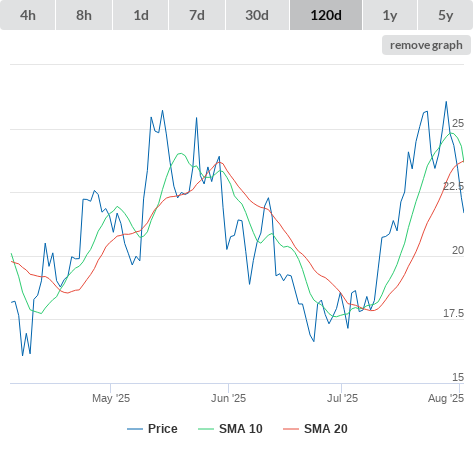The height and width of the screenshot is (455, 474).
Task: Click the May '25 axis marker
Action: point(111,398)
